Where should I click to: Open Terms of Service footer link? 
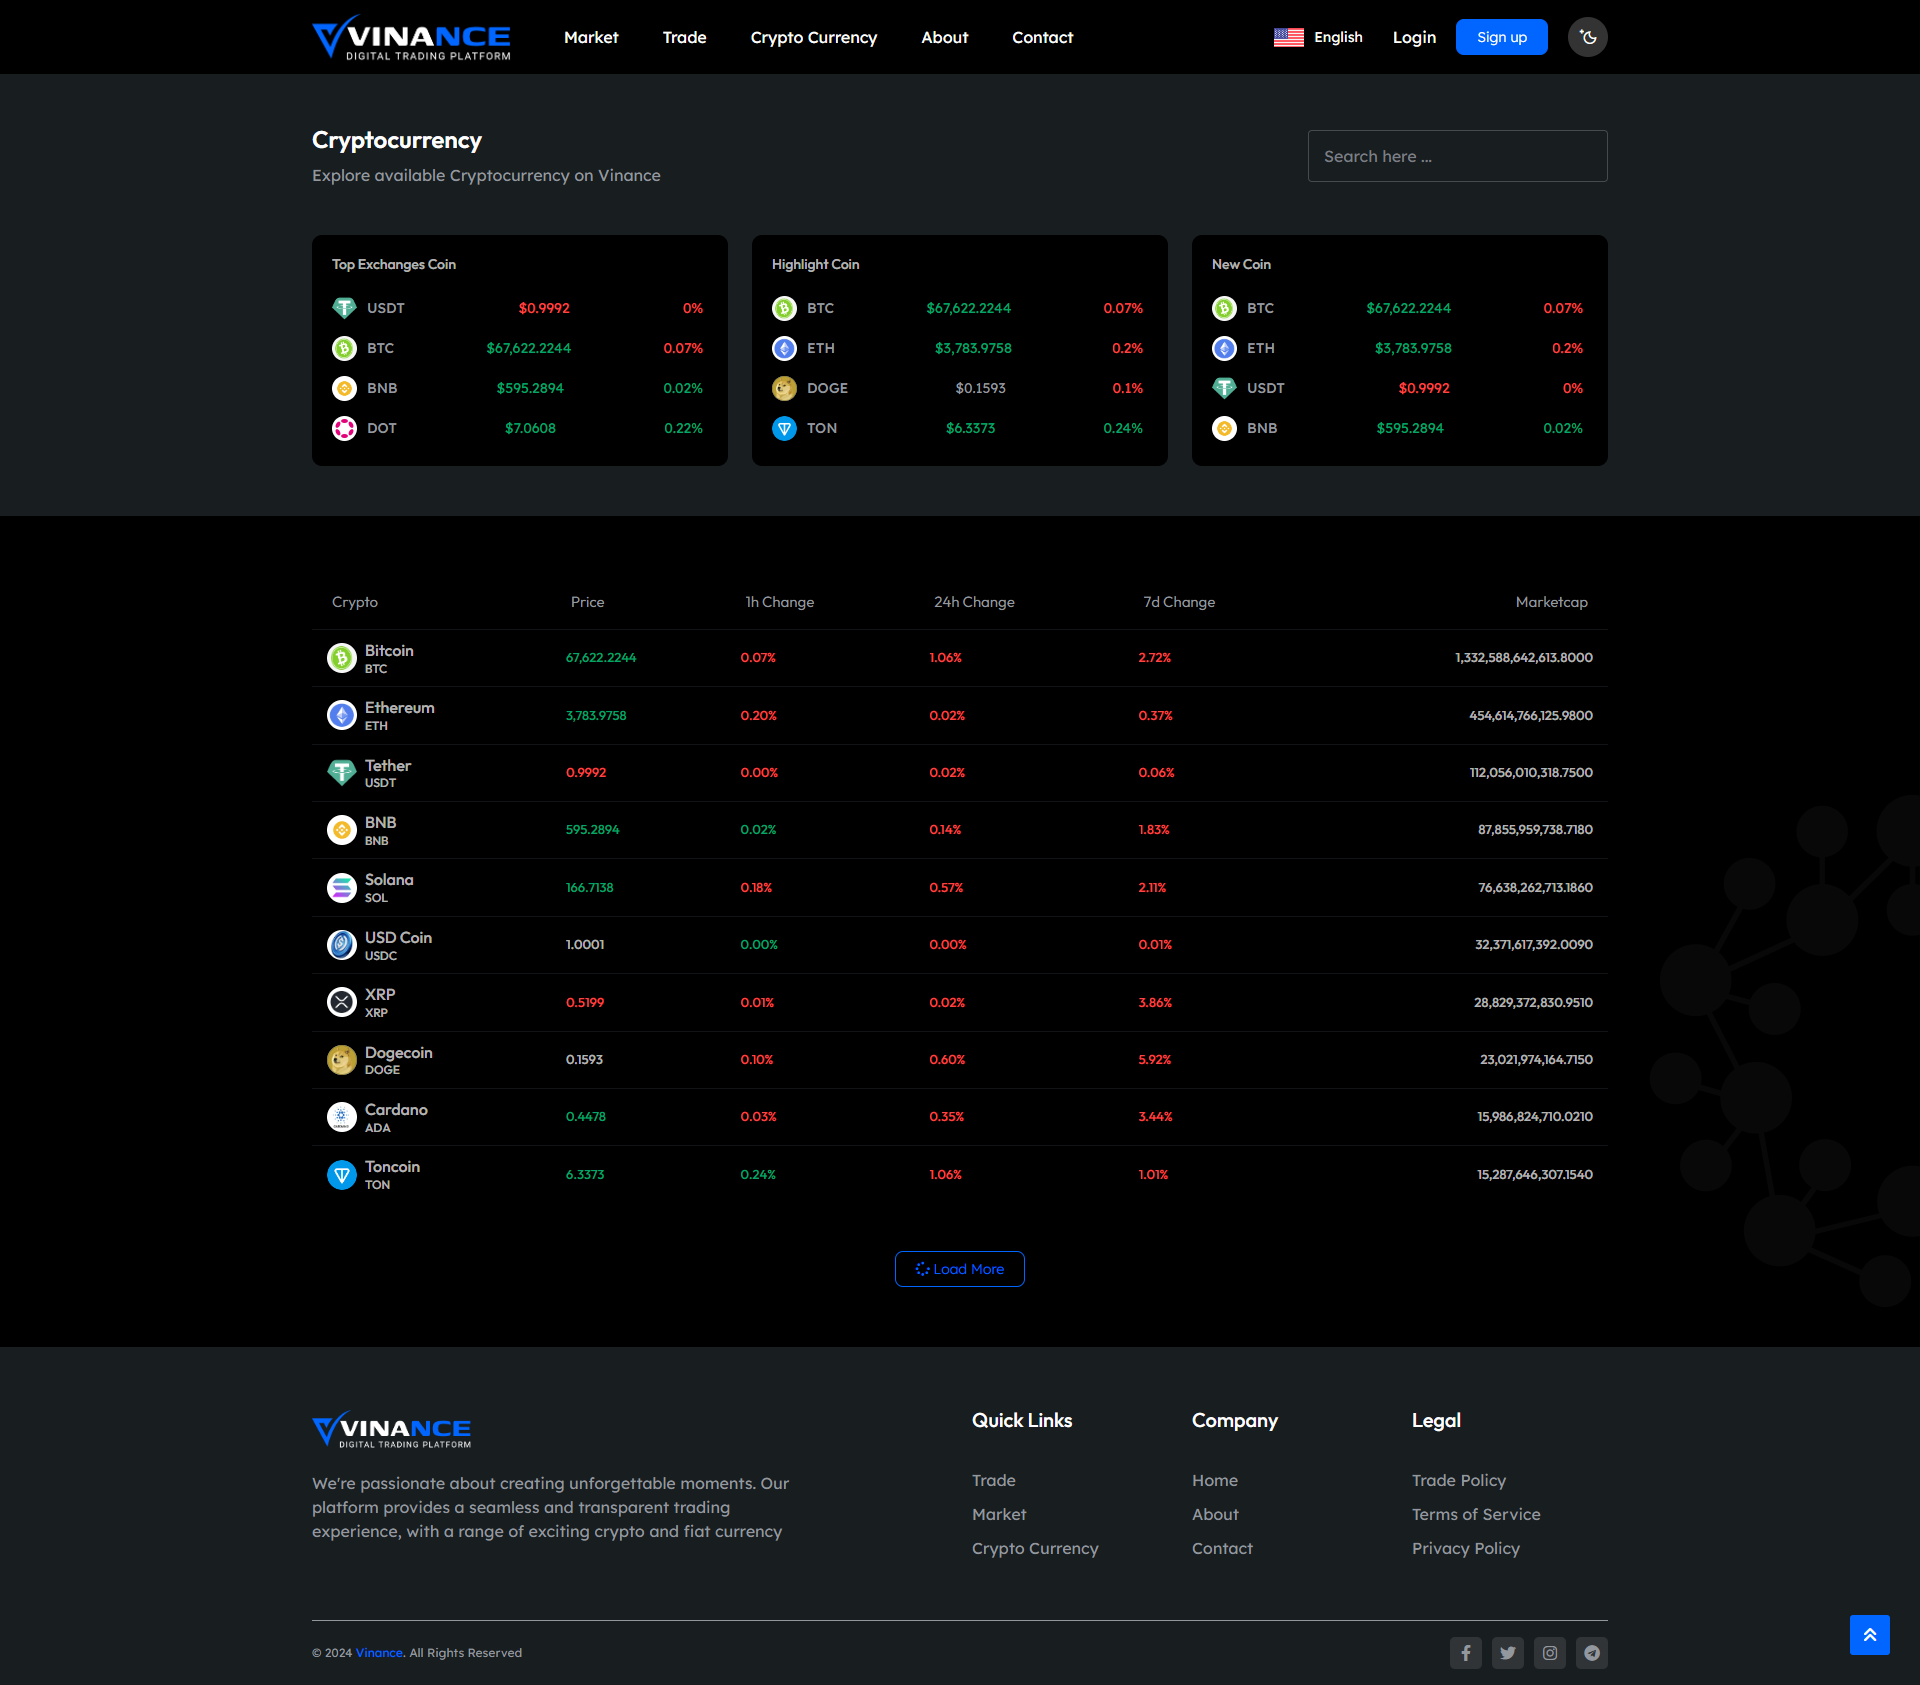click(x=1475, y=1514)
